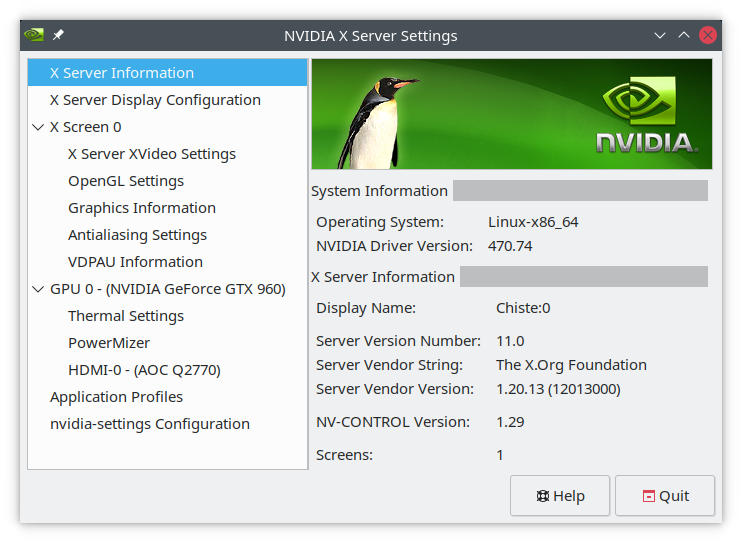Click the NV-CONTROL Version label
Viewport: 742px width, 543px height.
click(x=393, y=422)
